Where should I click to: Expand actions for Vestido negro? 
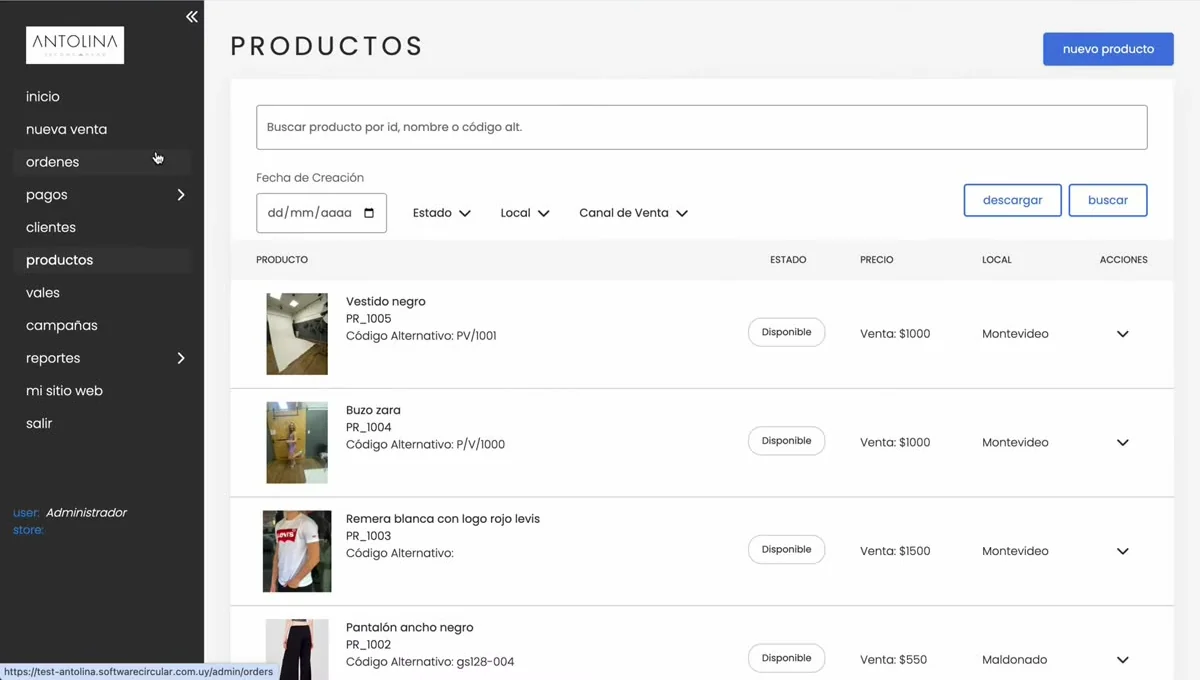coord(1123,334)
